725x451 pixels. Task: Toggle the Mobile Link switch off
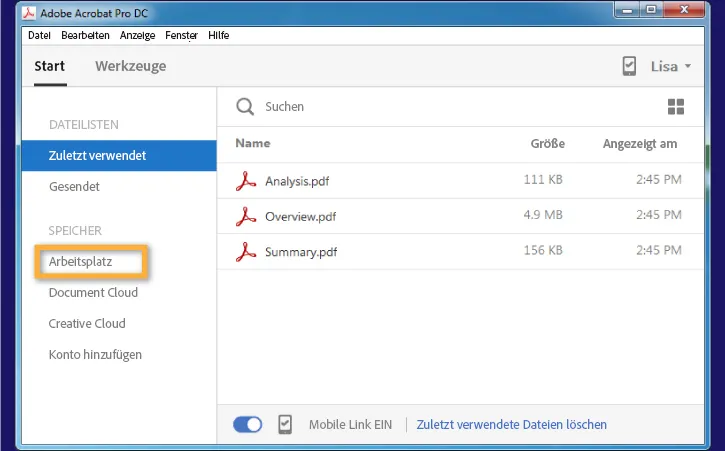[x=247, y=424]
